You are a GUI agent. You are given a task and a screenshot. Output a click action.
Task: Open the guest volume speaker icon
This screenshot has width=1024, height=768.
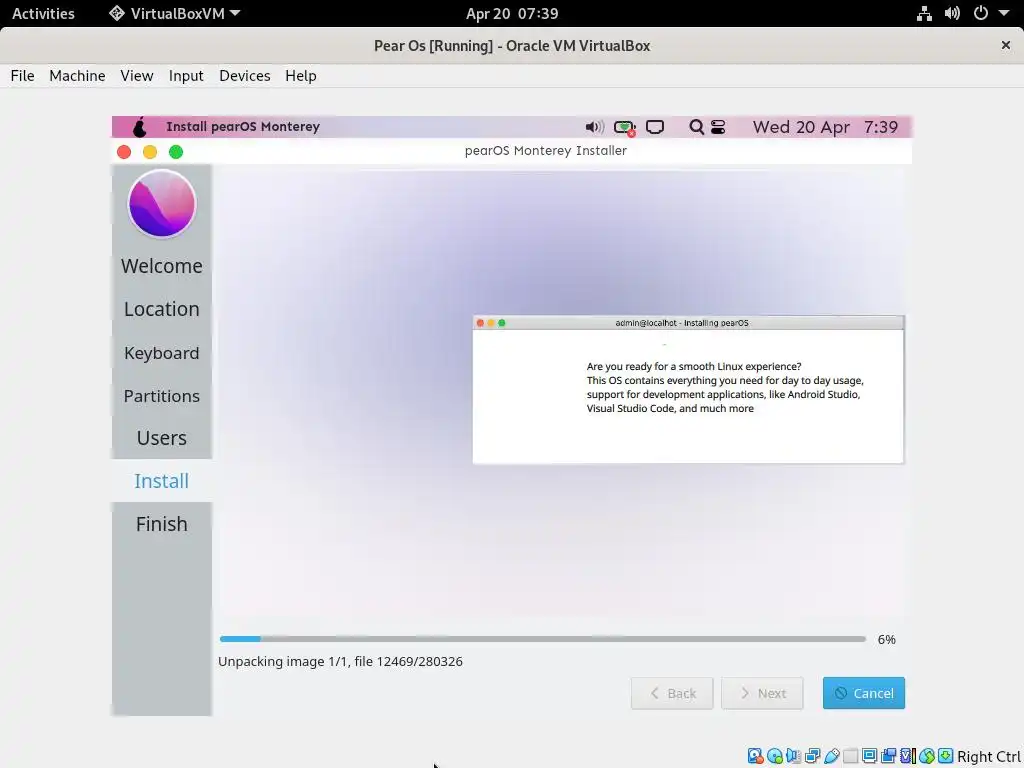(594, 127)
